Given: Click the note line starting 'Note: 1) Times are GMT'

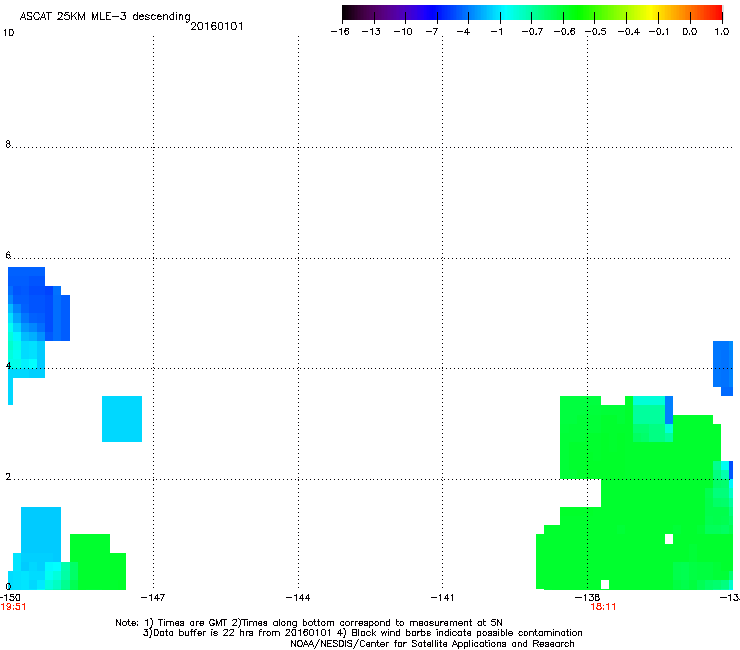Looking at the screenshot, I should pyautogui.click(x=309, y=623).
